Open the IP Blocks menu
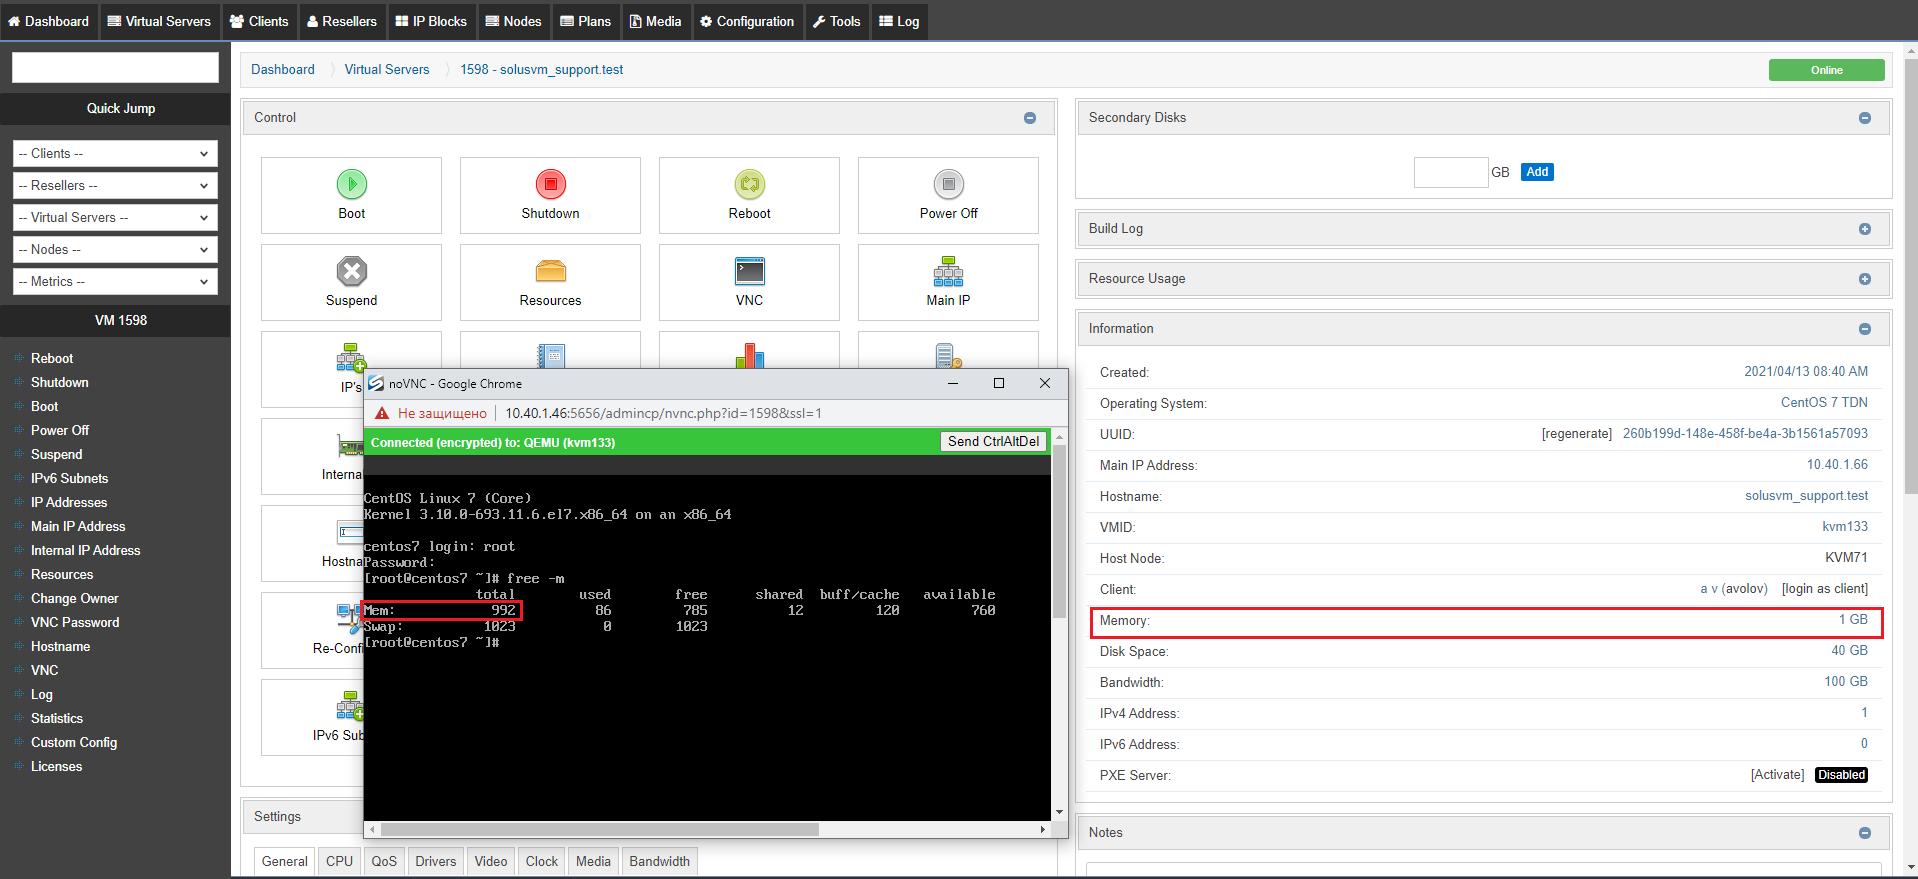The width and height of the screenshot is (1918, 879). tap(431, 21)
